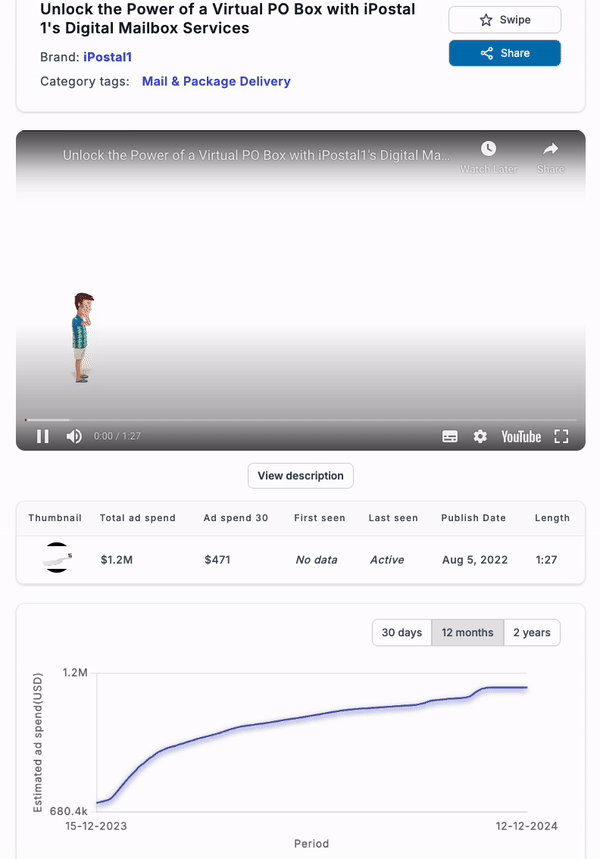
Task: Open the video player's Share arrow
Action: point(551,157)
